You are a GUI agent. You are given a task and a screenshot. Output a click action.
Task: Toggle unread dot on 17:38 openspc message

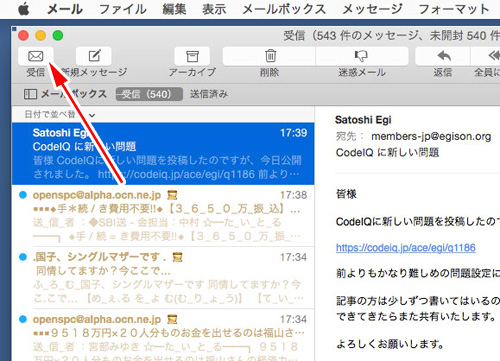pyautogui.click(x=23, y=195)
